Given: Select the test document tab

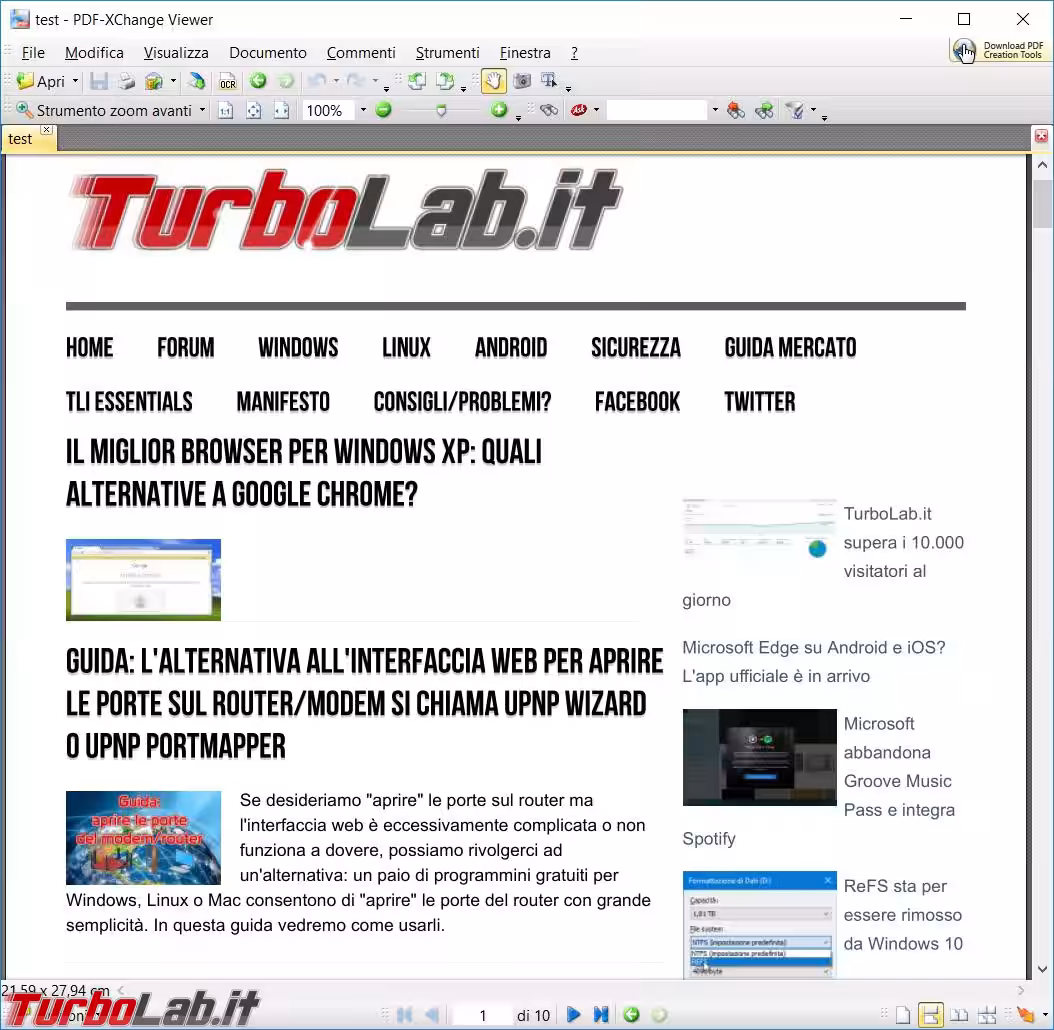Looking at the screenshot, I should click(x=20, y=138).
